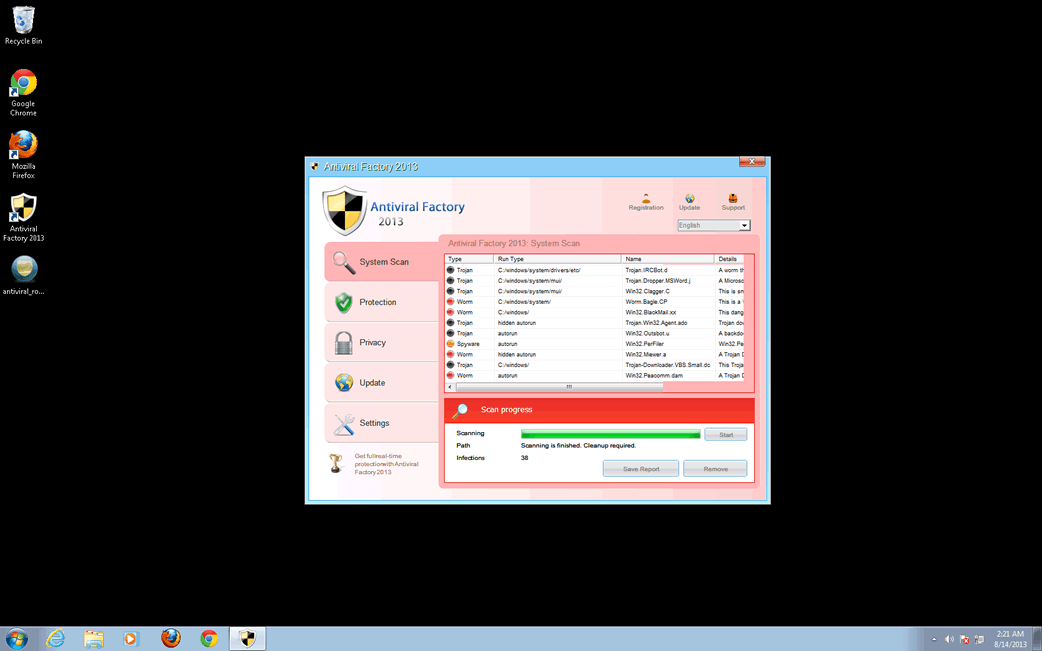Screen dimensions: 1042x651
Task: Click the Start scan button
Action: [x=725, y=435]
